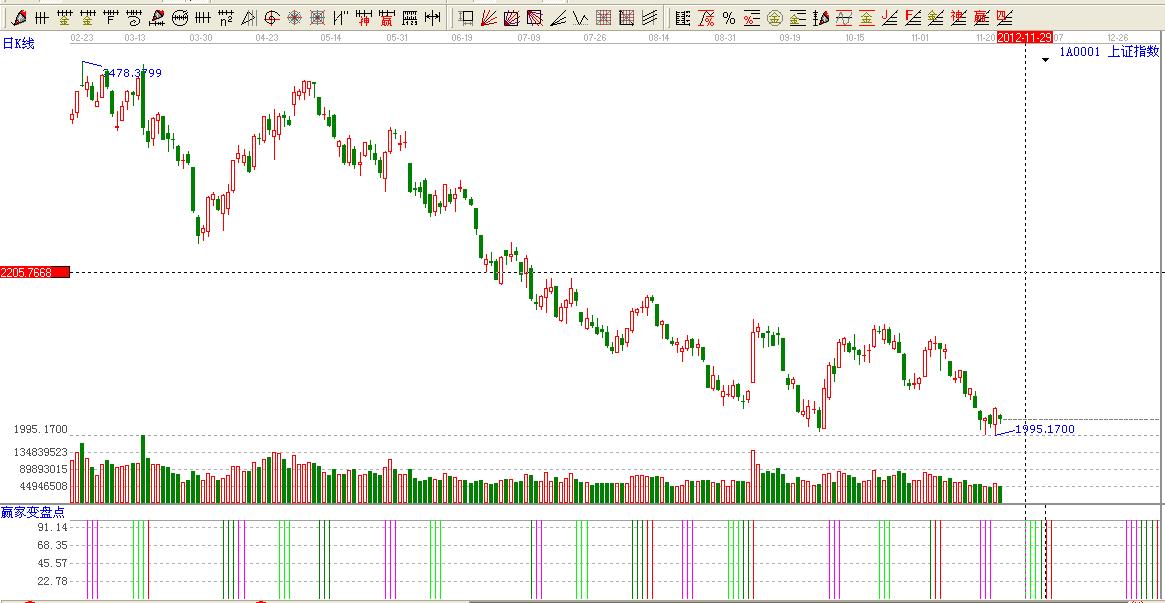Choose the red fan lines tool
The height and width of the screenshot is (603, 1165).
(x=489, y=17)
